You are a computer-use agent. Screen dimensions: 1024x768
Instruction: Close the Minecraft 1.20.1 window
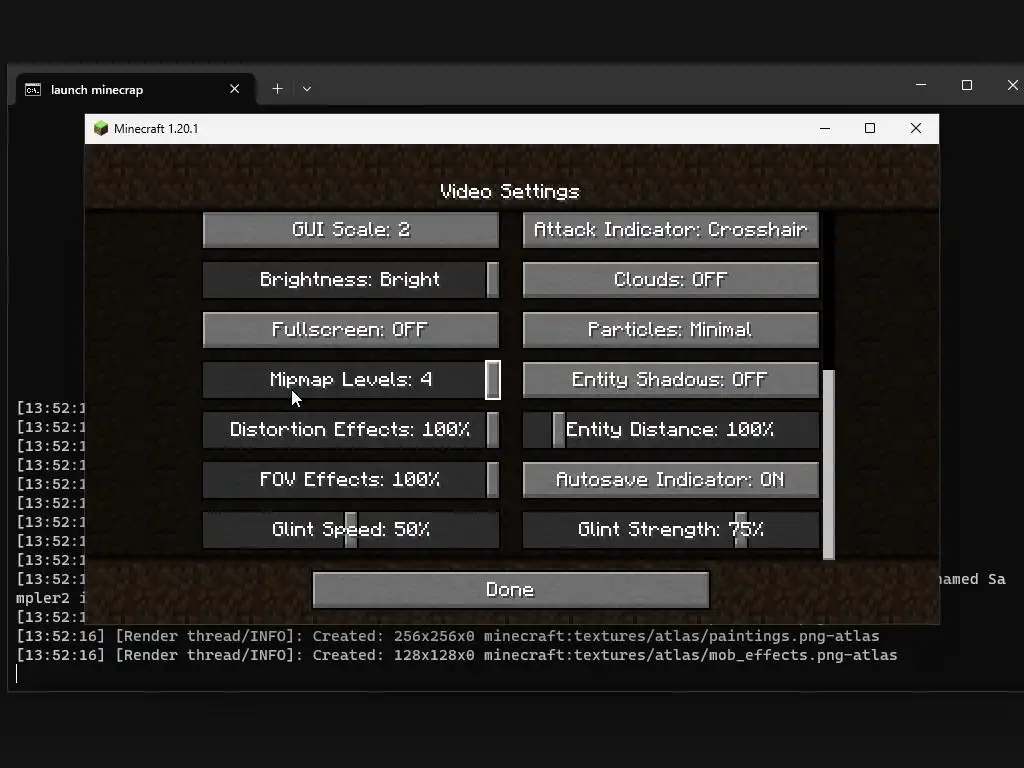[x=916, y=129]
